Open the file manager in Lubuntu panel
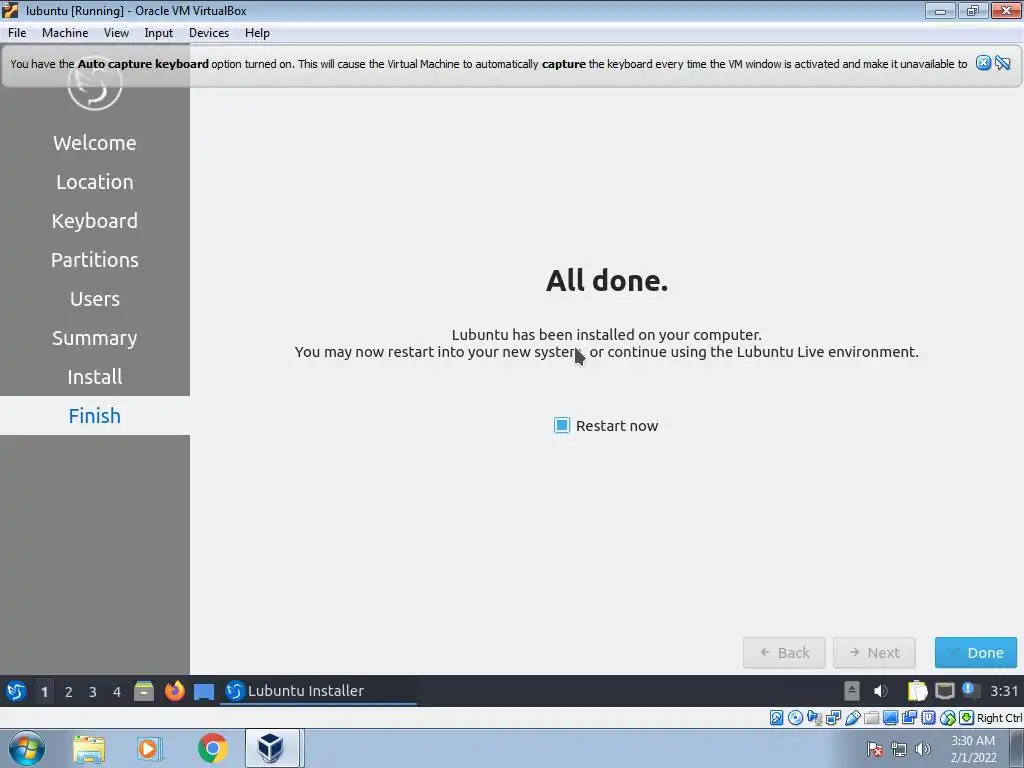1024x768 pixels. 144,691
